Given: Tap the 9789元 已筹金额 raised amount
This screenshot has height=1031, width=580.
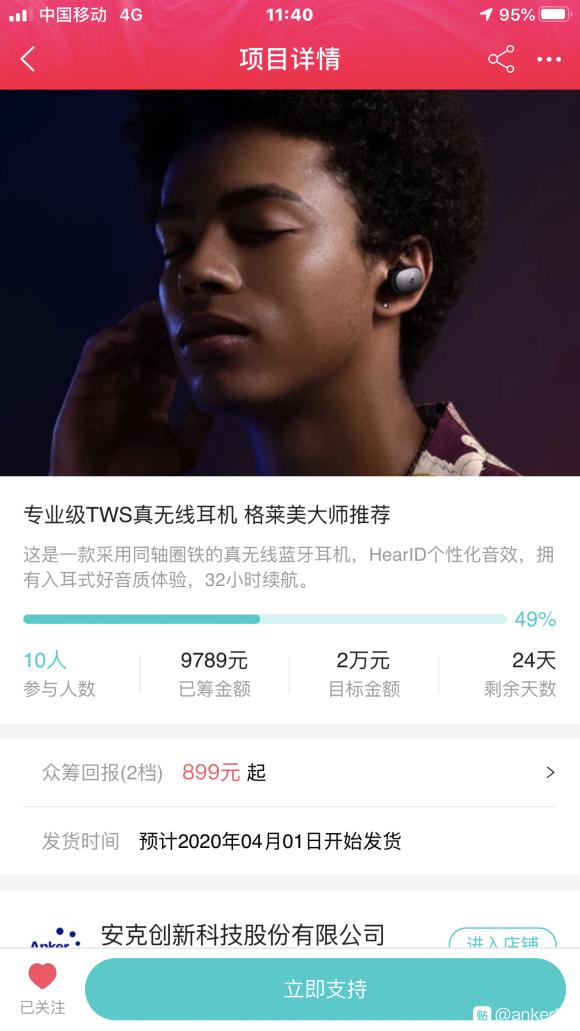Looking at the screenshot, I should (x=214, y=674).
